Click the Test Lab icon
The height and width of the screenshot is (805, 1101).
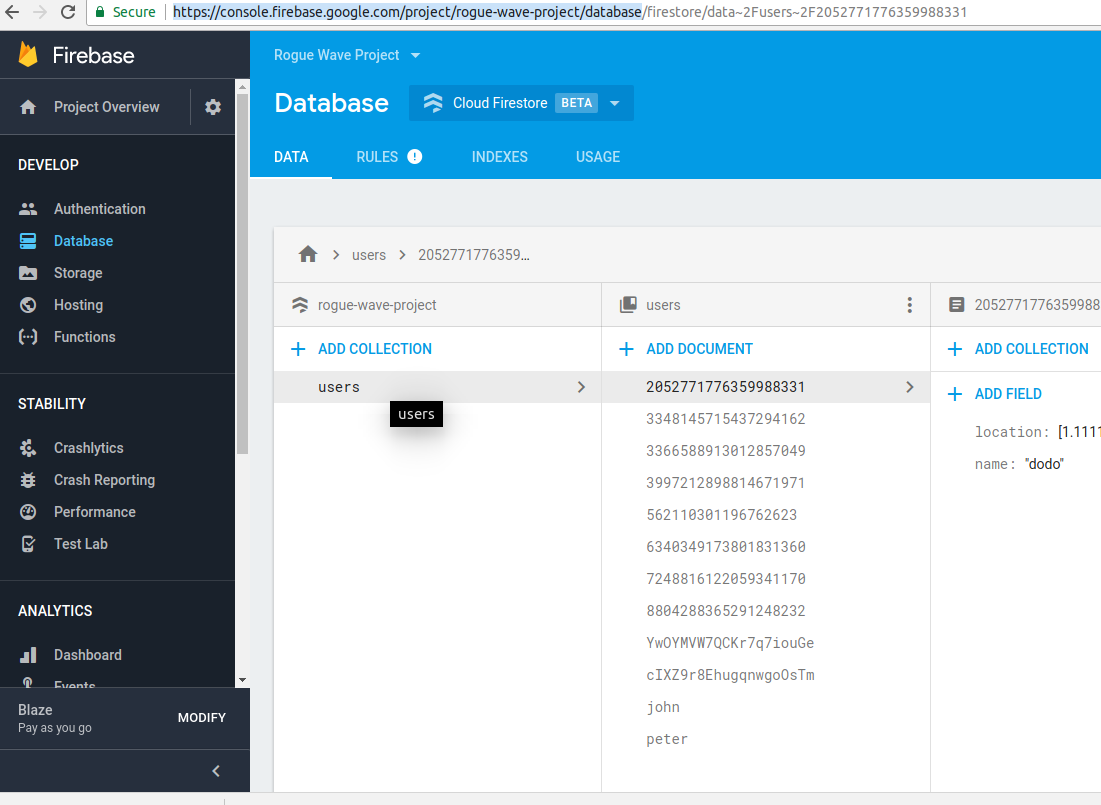28,544
